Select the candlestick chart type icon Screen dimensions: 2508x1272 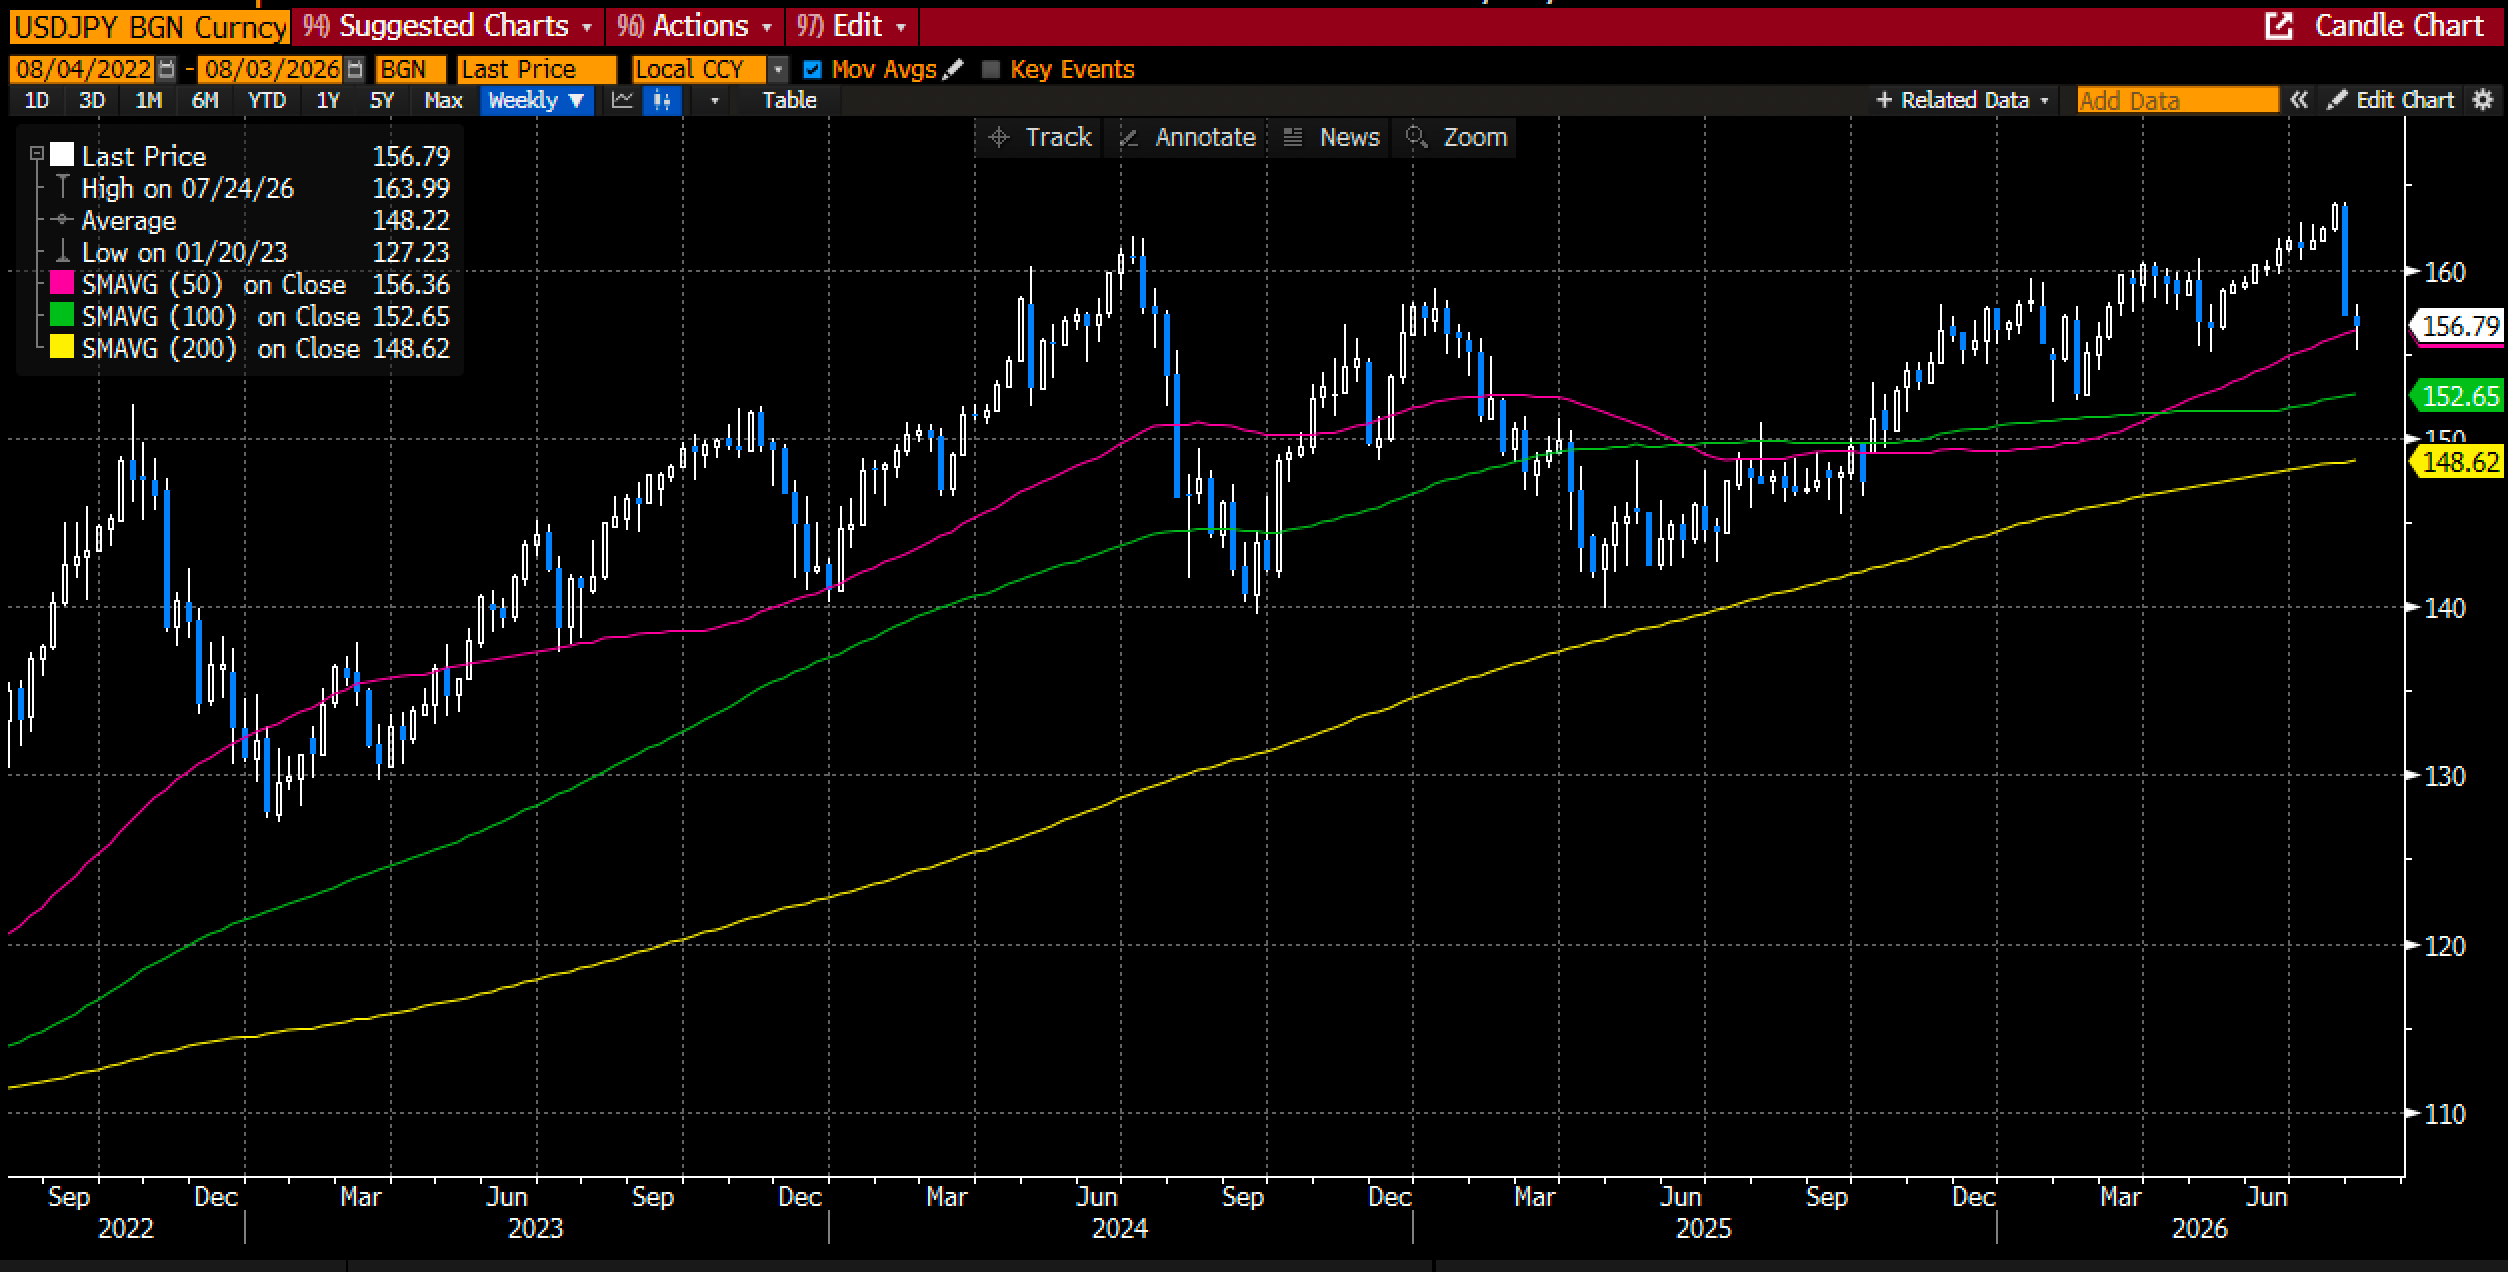pos(662,100)
